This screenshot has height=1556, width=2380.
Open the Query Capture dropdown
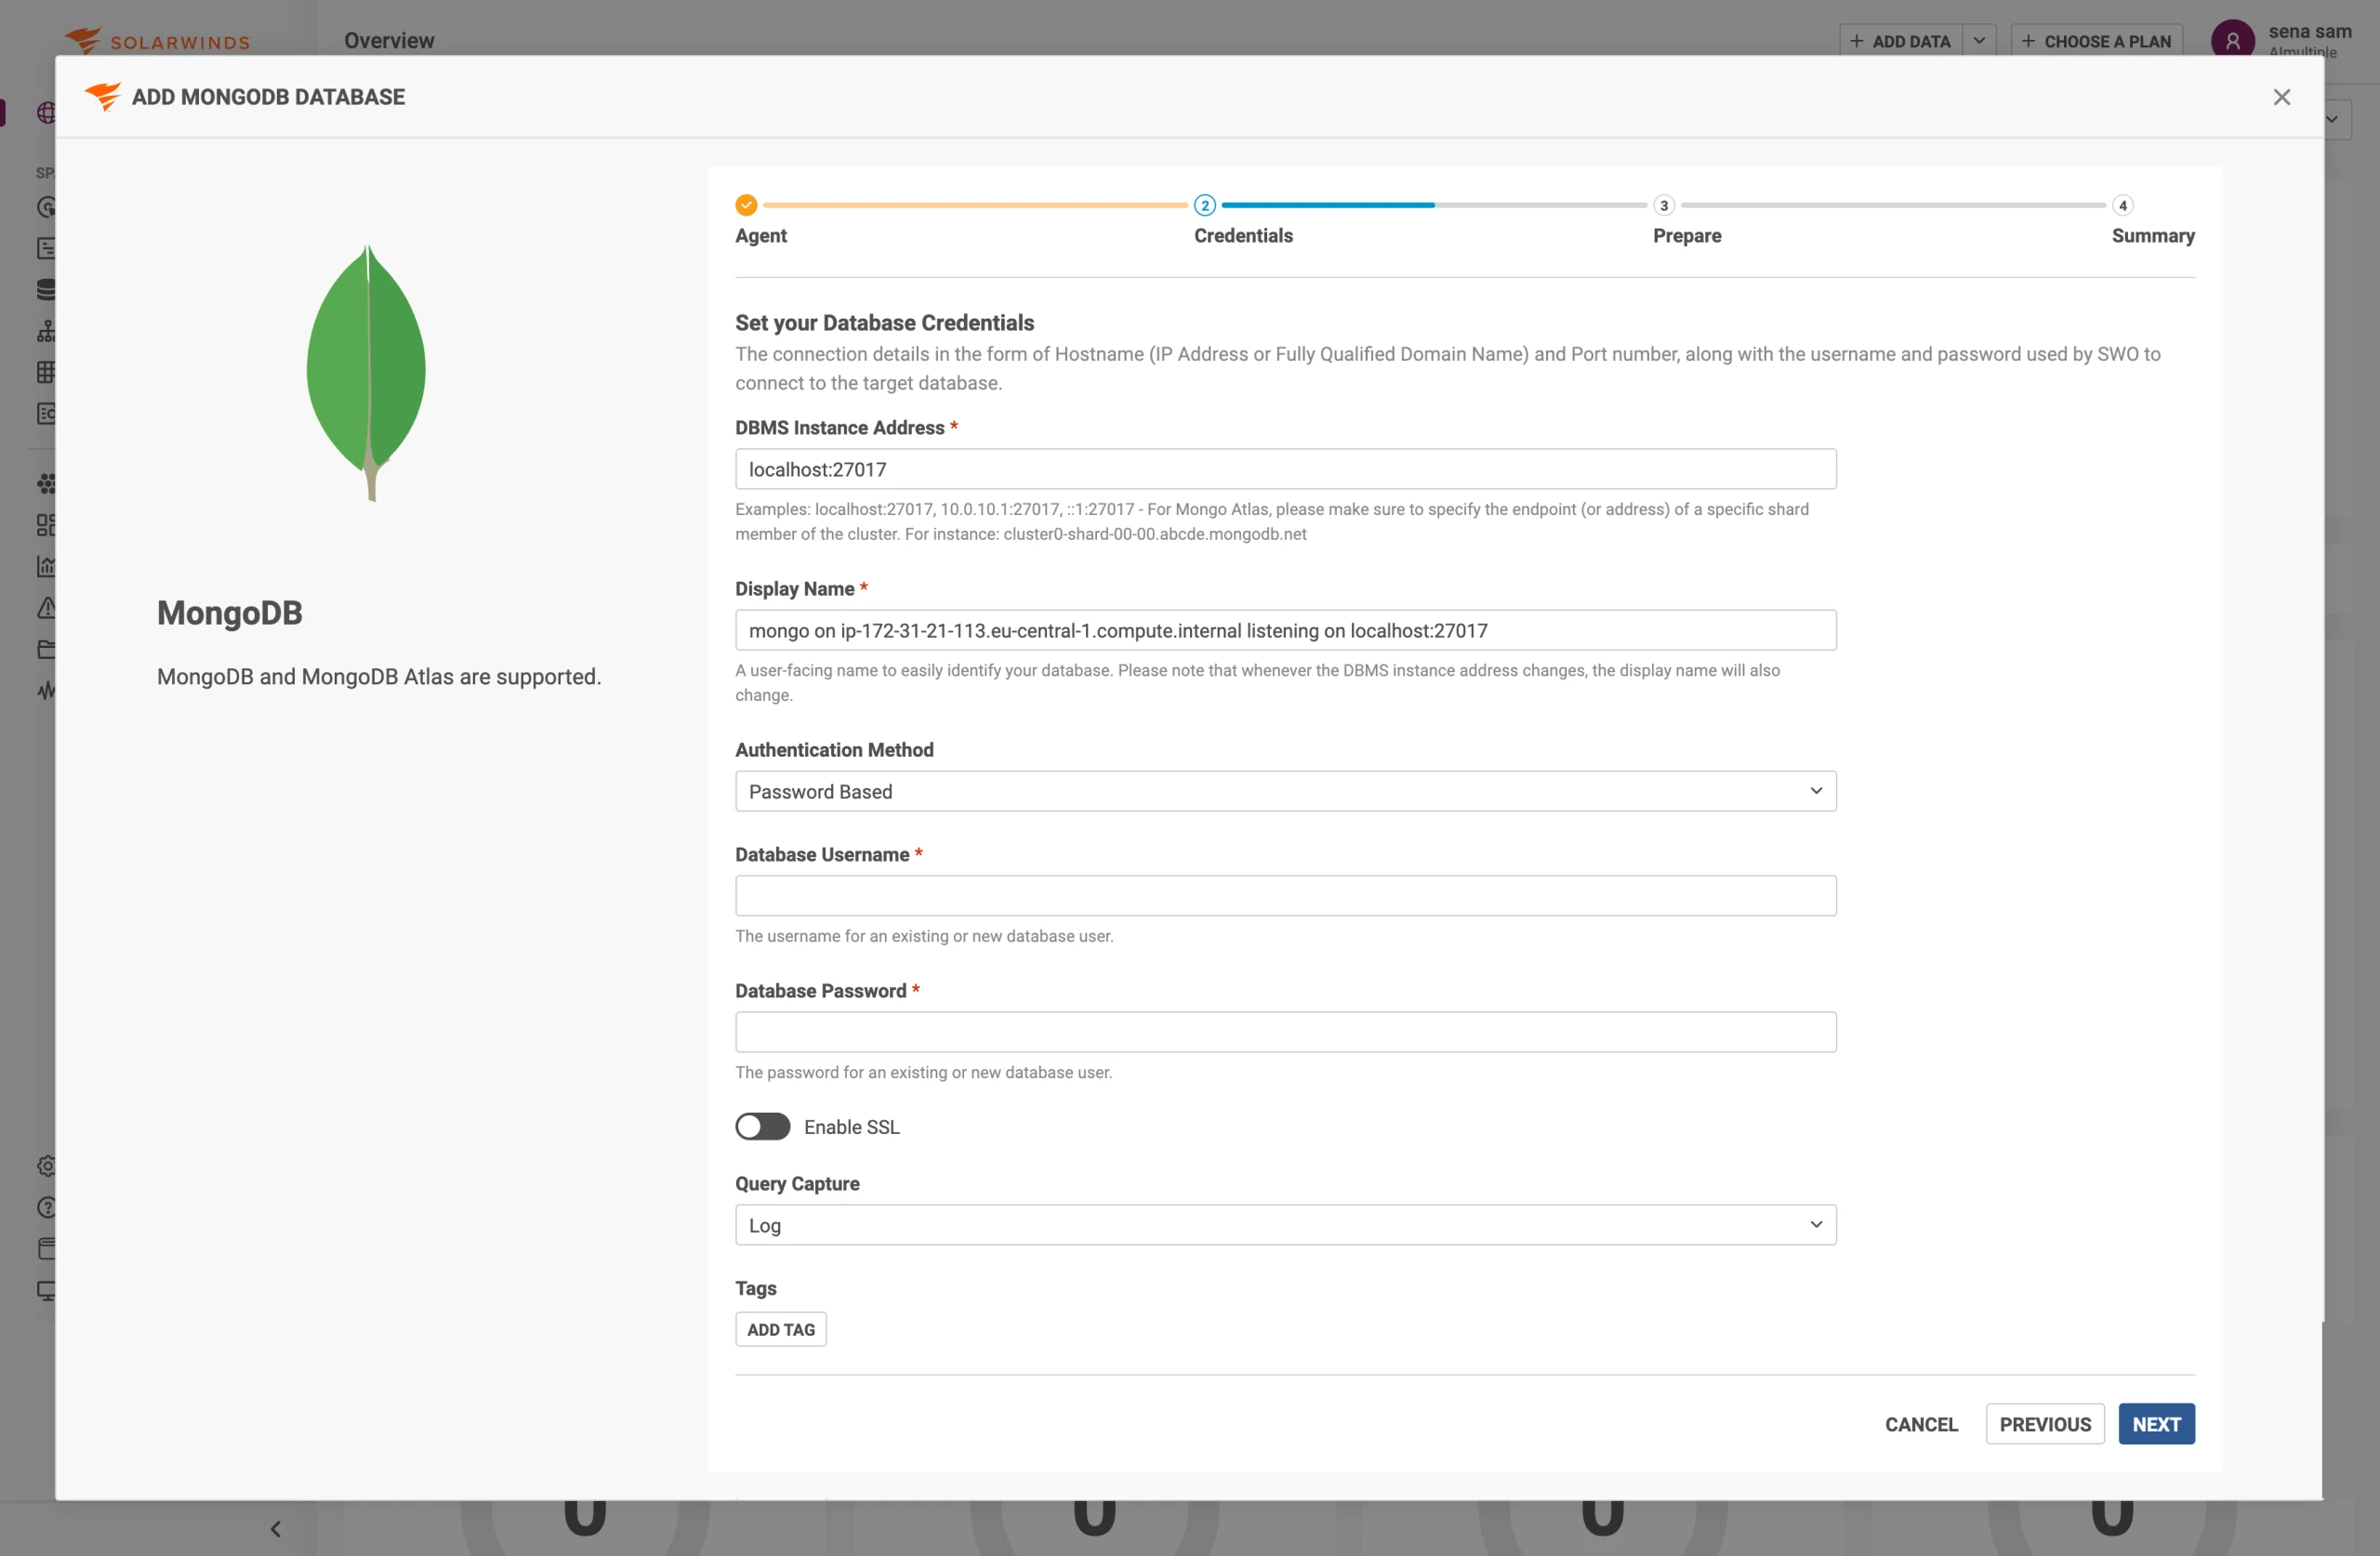pos(1285,1224)
